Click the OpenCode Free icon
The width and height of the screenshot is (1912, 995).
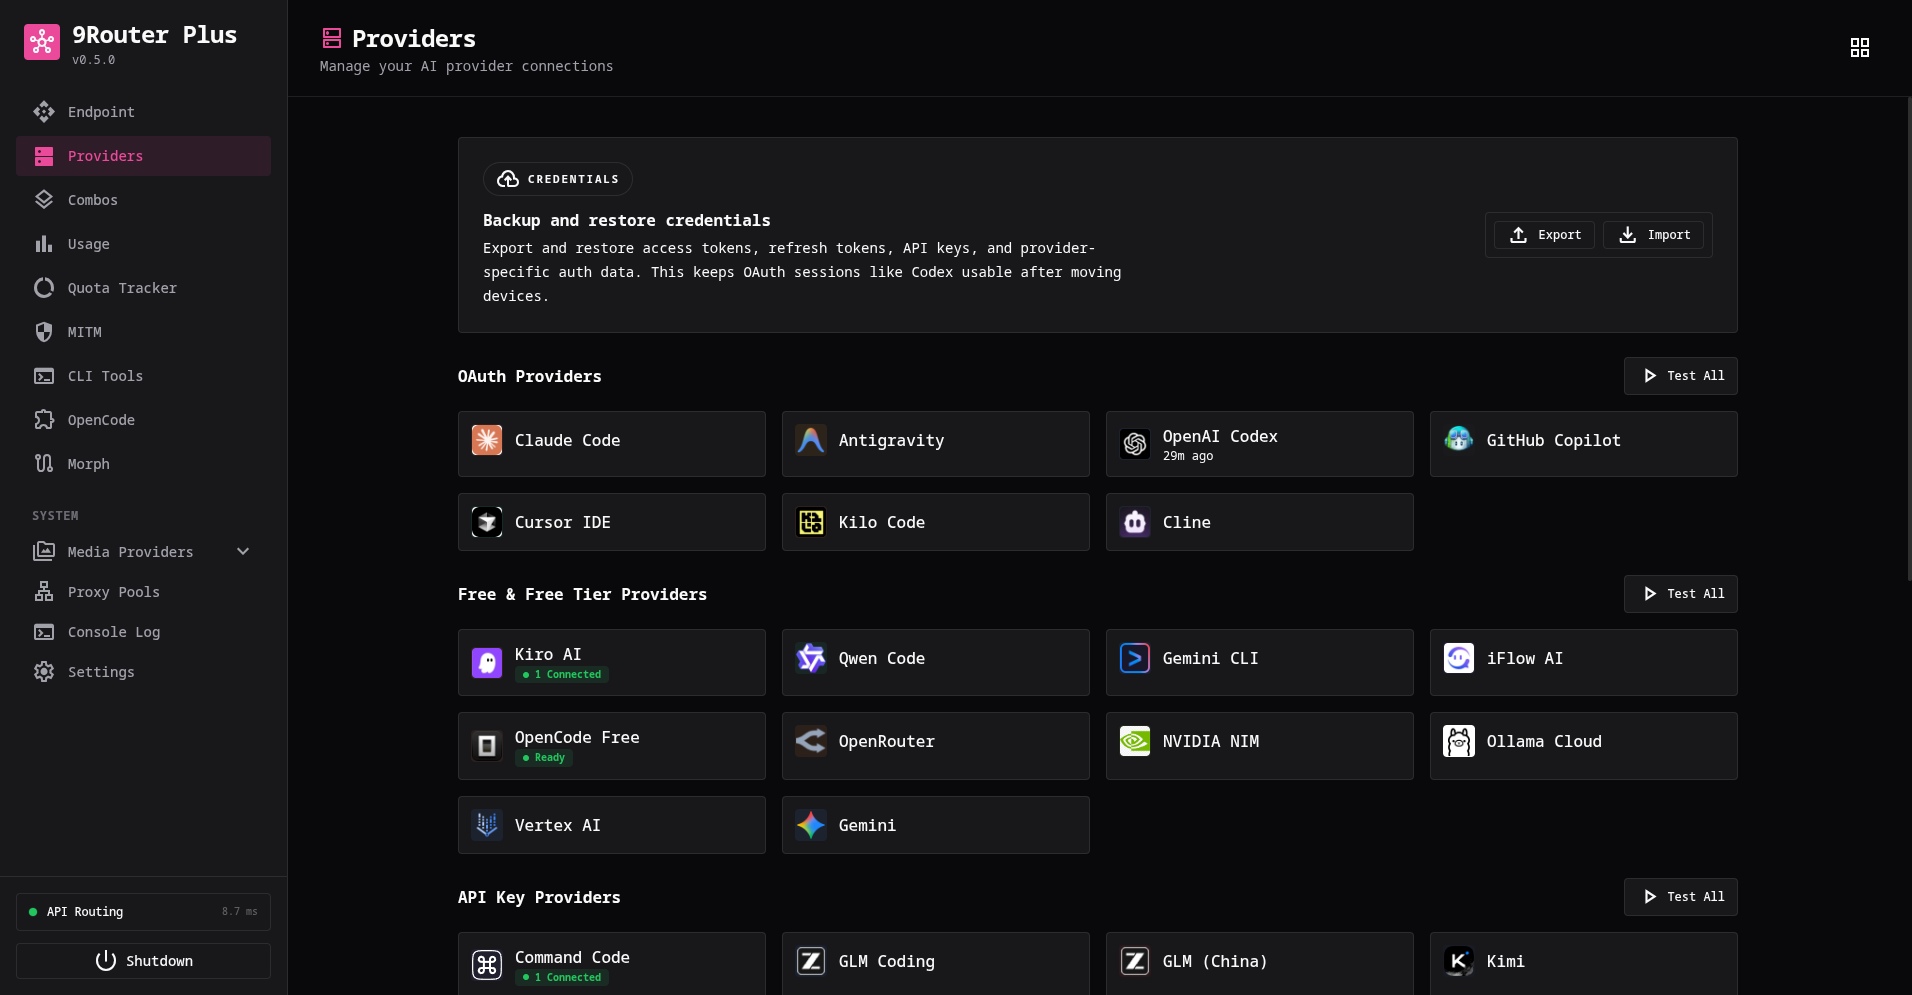click(x=487, y=745)
